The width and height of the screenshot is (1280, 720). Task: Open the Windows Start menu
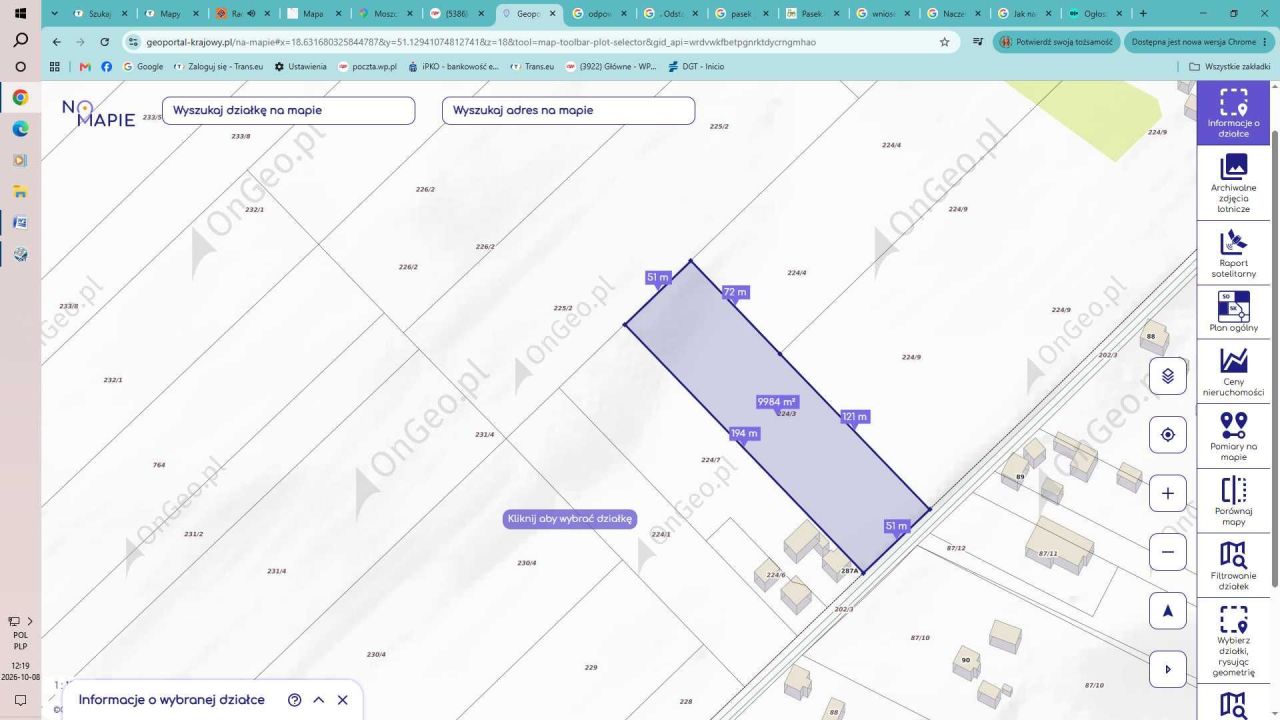click(x=20, y=14)
